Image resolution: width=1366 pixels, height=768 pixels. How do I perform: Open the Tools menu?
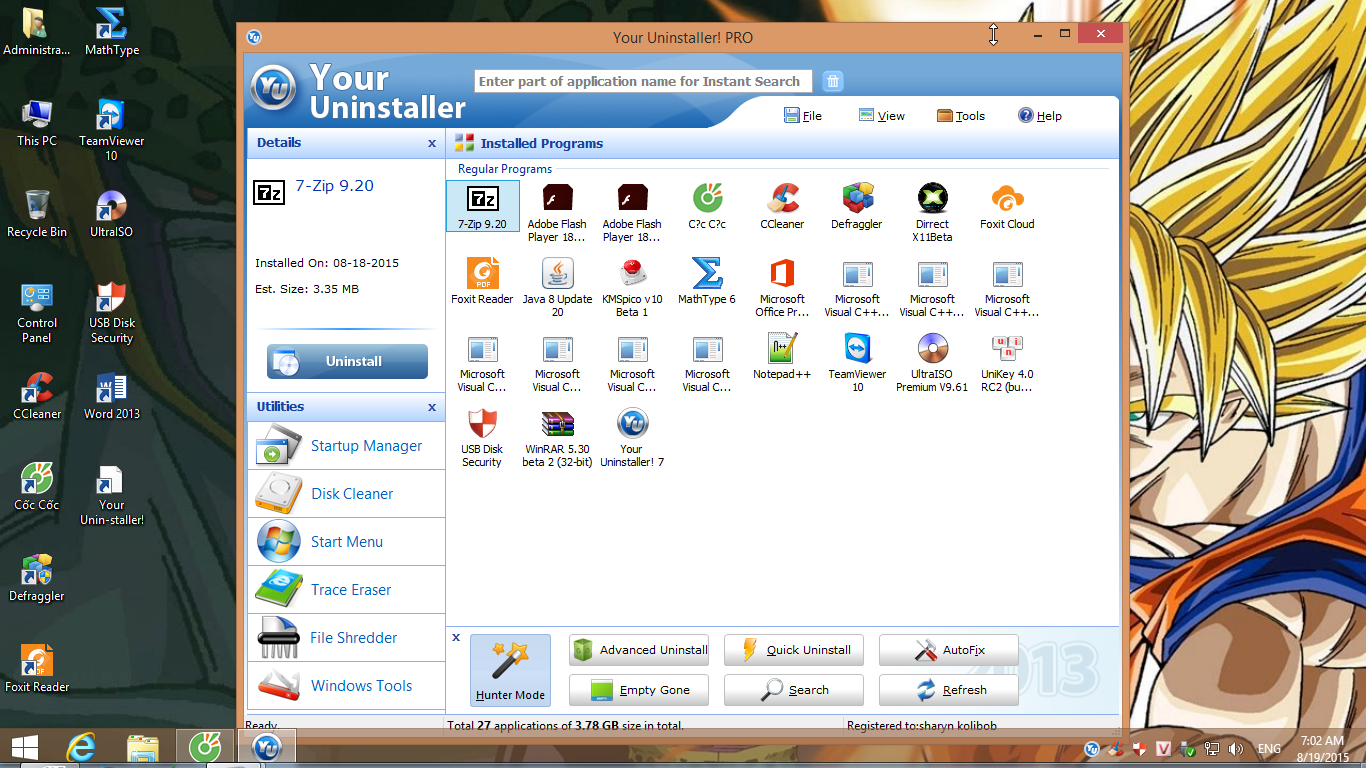961,116
